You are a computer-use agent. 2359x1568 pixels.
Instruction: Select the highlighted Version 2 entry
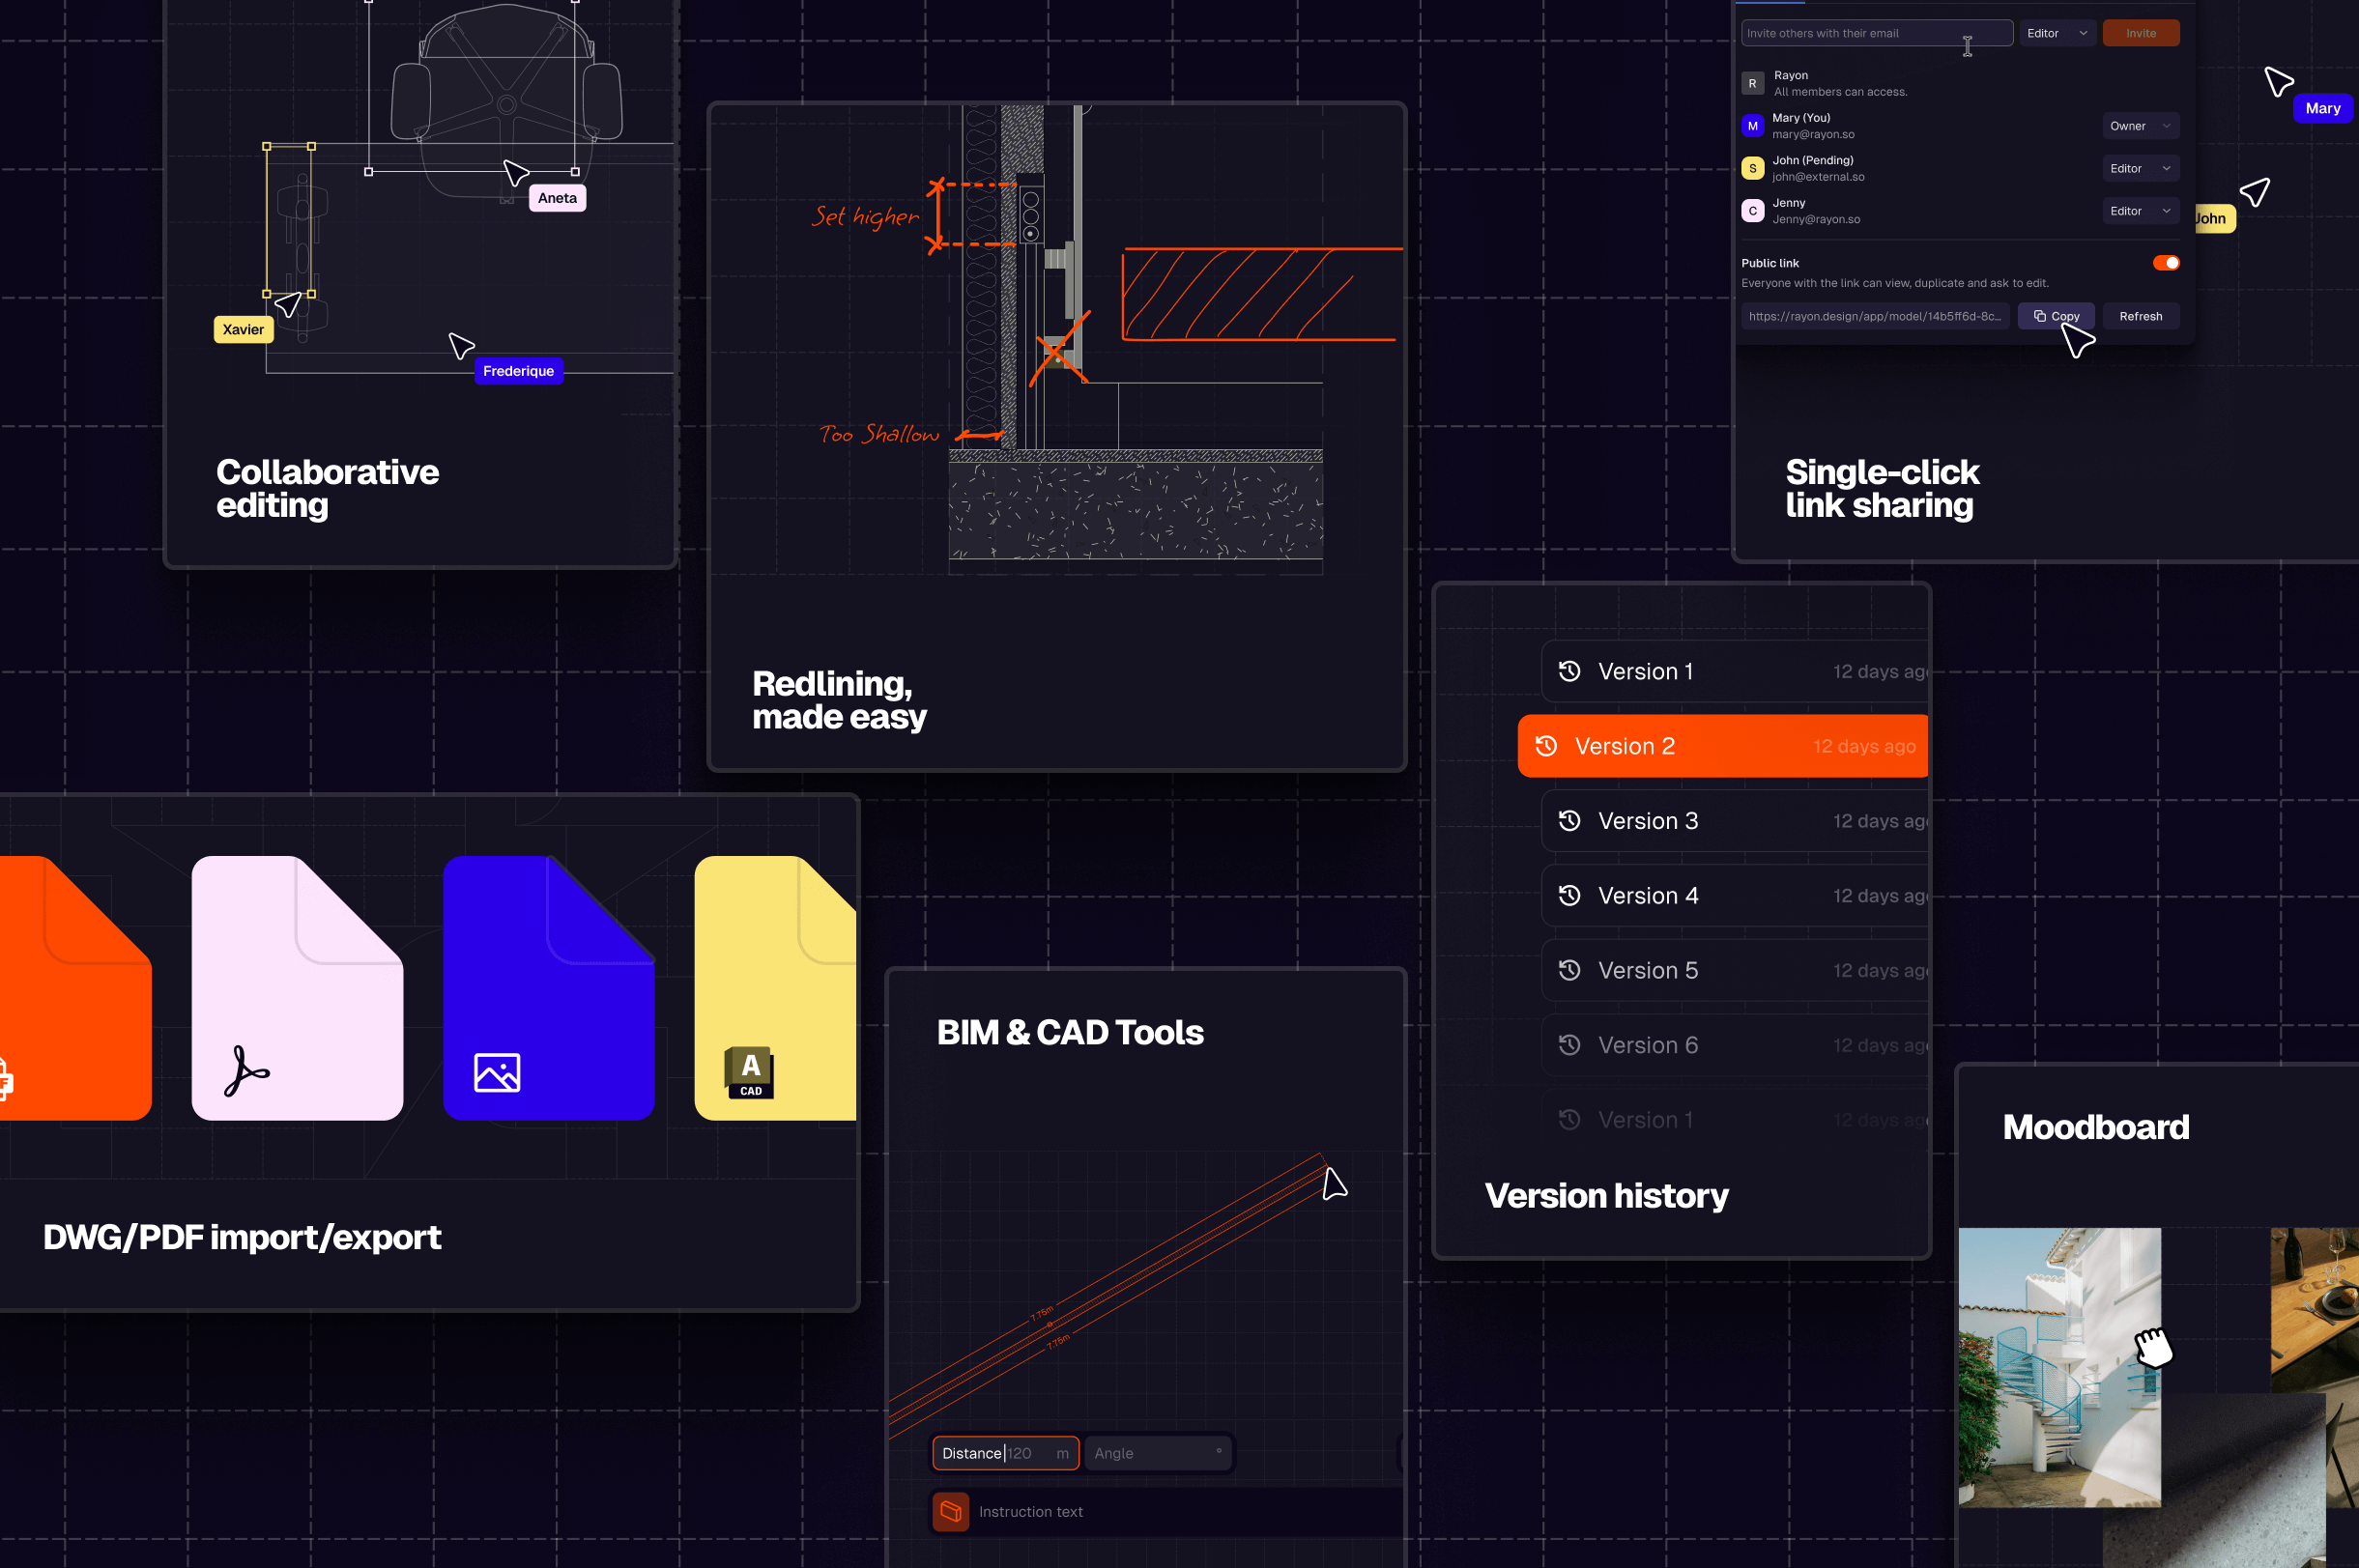pyautogui.click(x=1722, y=746)
